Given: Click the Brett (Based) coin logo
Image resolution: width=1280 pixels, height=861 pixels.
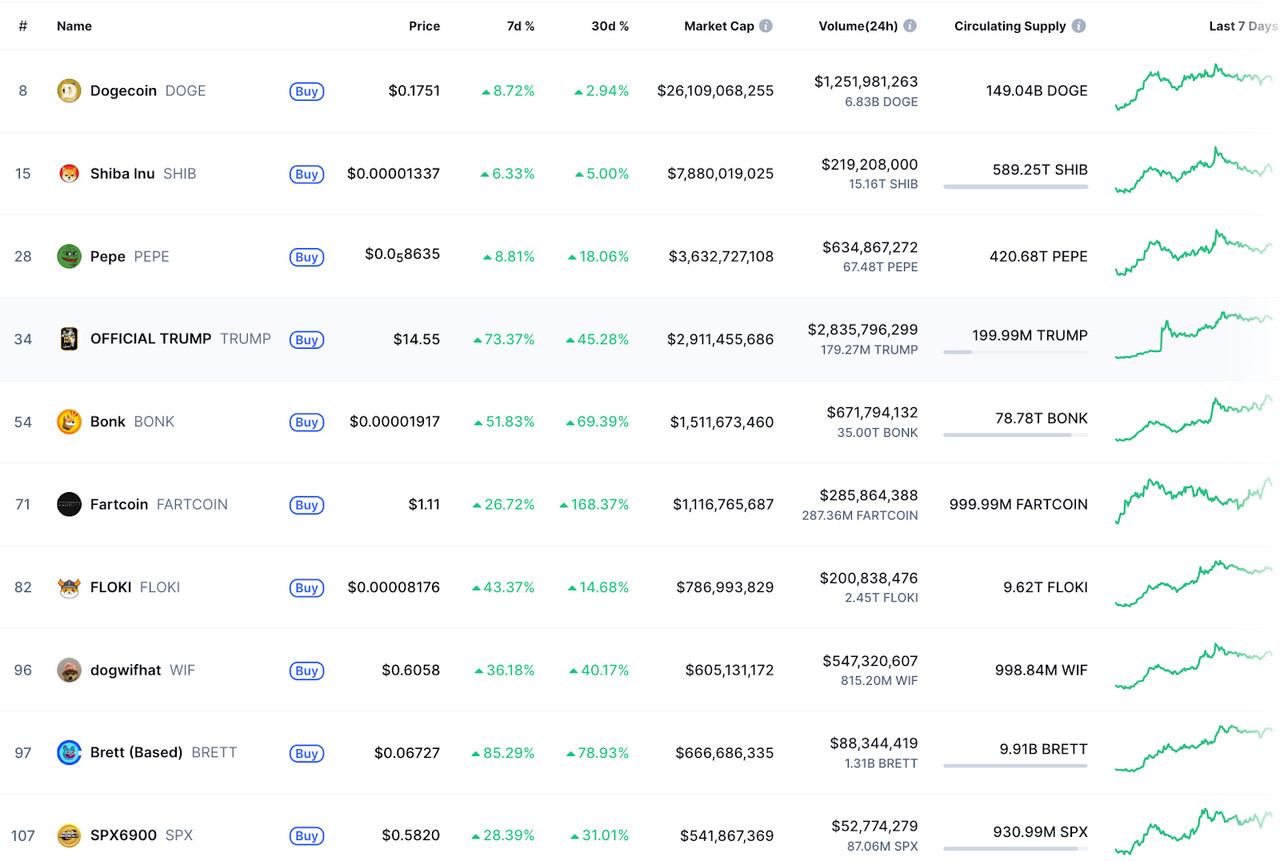Looking at the screenshot, I should click(x=69, y=753).
